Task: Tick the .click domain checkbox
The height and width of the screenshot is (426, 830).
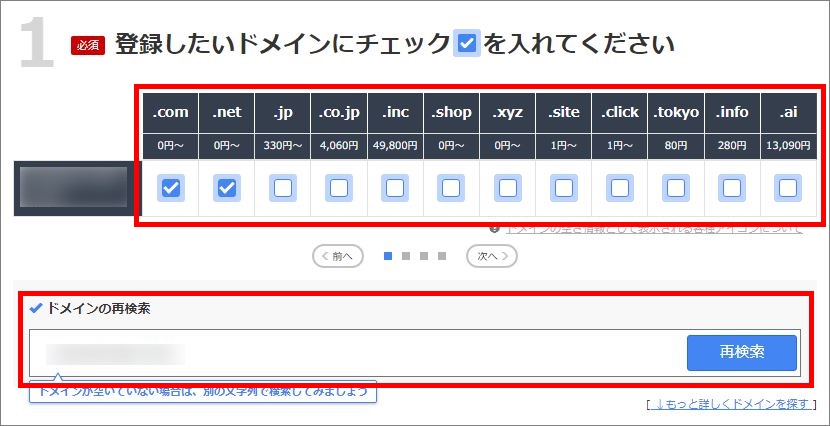Action: click(620, 188)
